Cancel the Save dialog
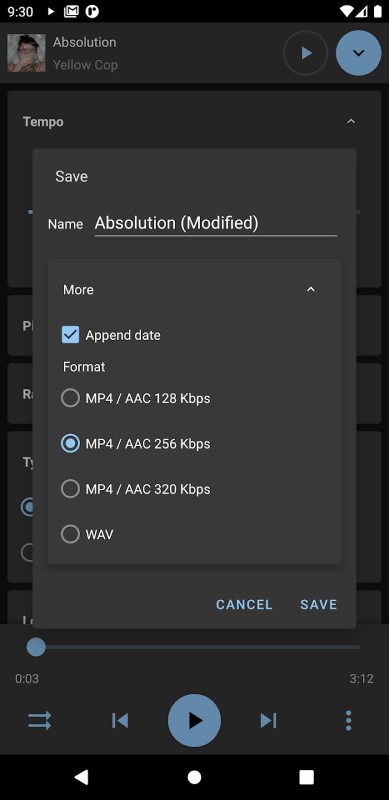This screenshot has width=389, height=800. pyautogui.click(x=244, y=605)
